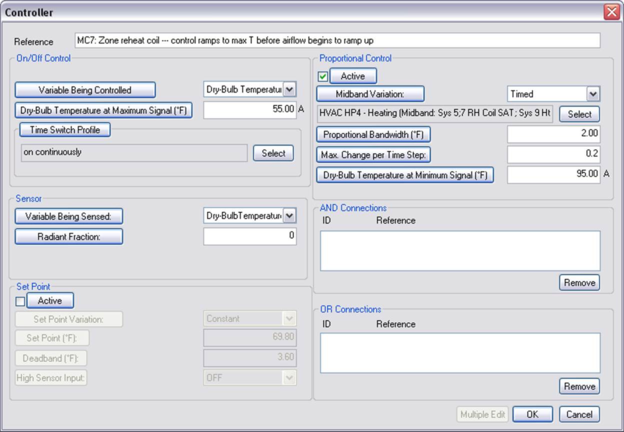Click the Radiant Fraction button
Screen dimensions: 624x432
(69, 237)
